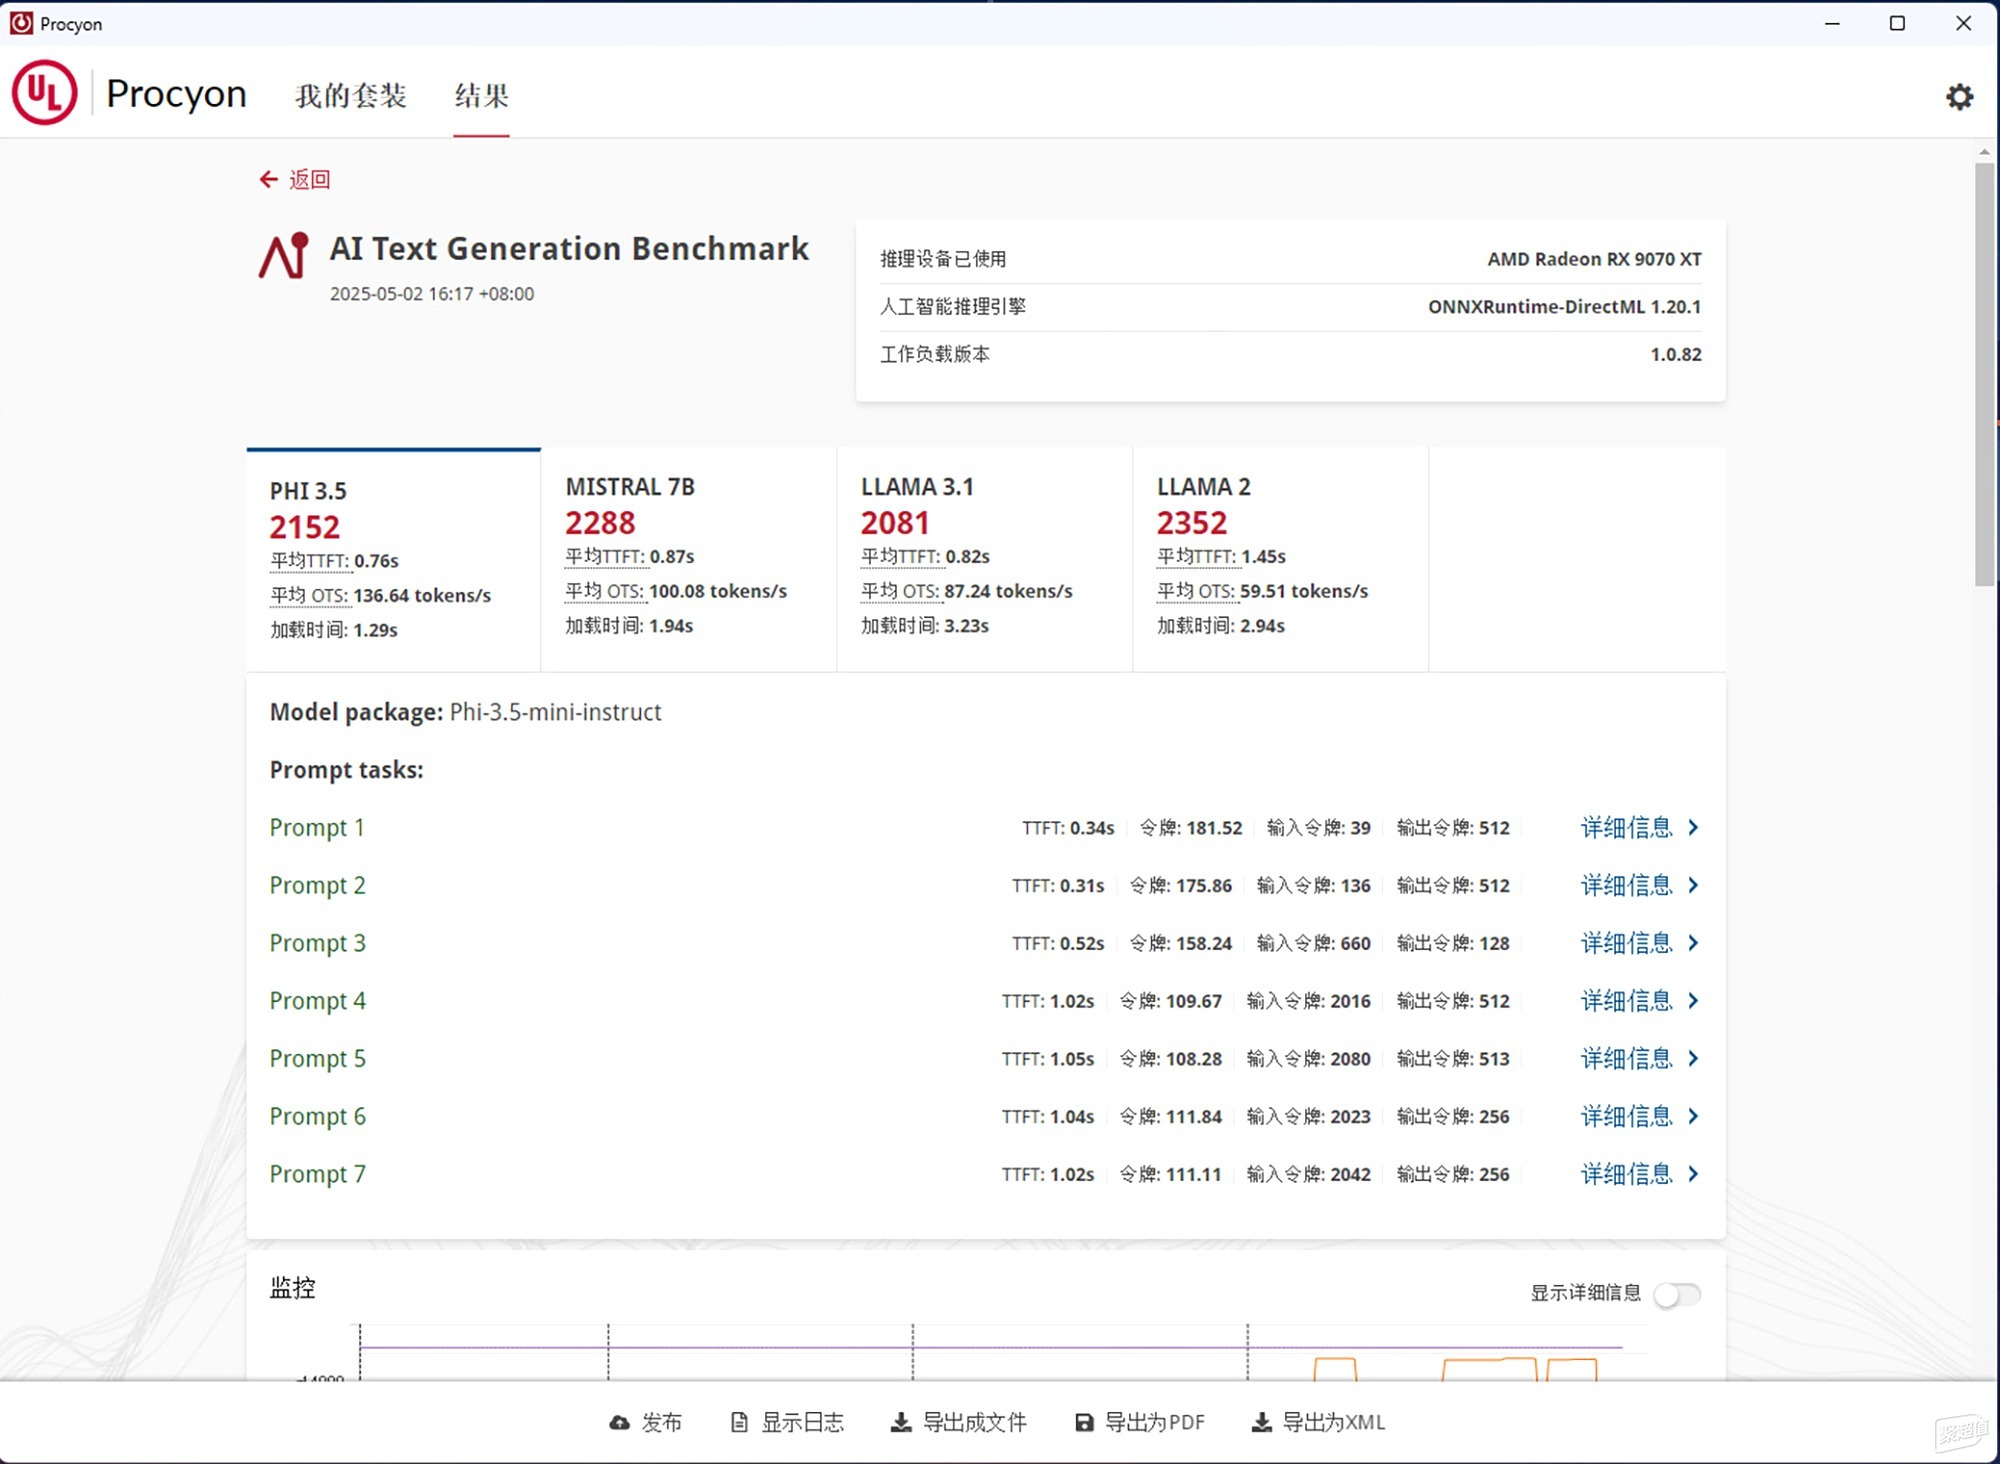Viewport: 2000px width, 1464px height.
Task: Click the AMD Radeon RX 9070 XT value
Action: click(1594, 259)
